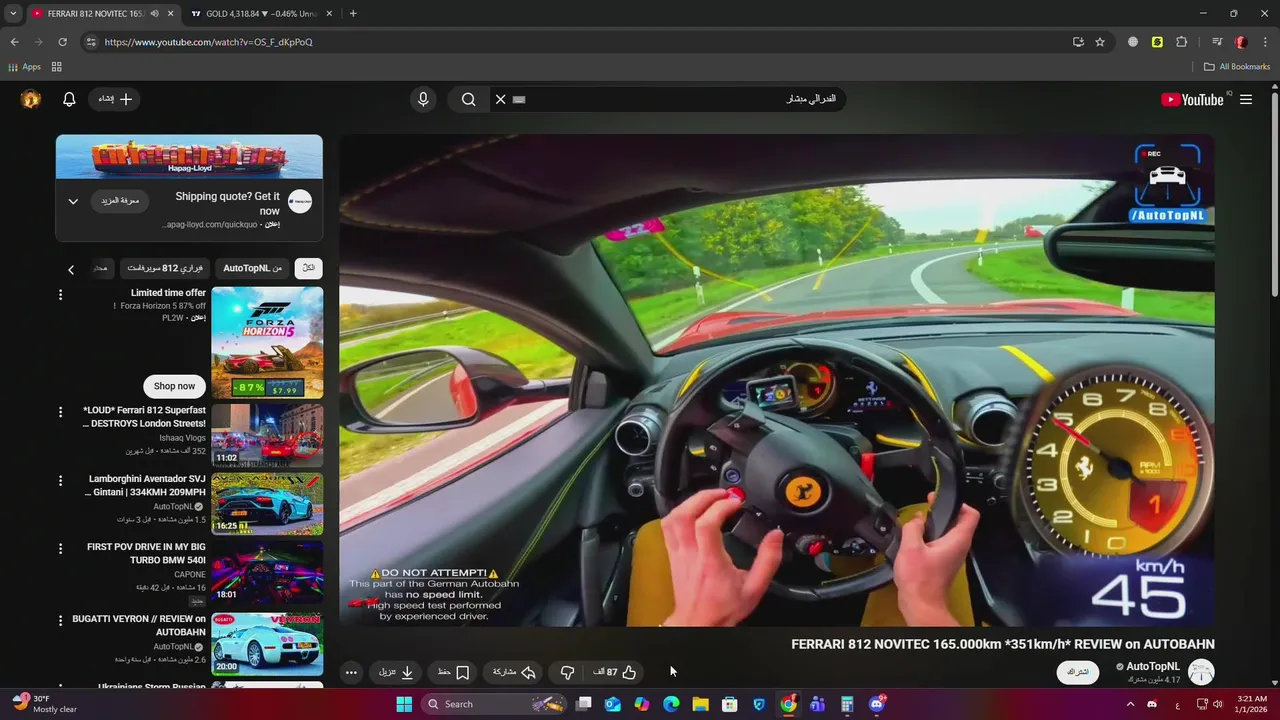Open the Forza Horizon 5 ad thumbnail
The height and width of the screenshot is (720, 1280).
coord(267,343)
